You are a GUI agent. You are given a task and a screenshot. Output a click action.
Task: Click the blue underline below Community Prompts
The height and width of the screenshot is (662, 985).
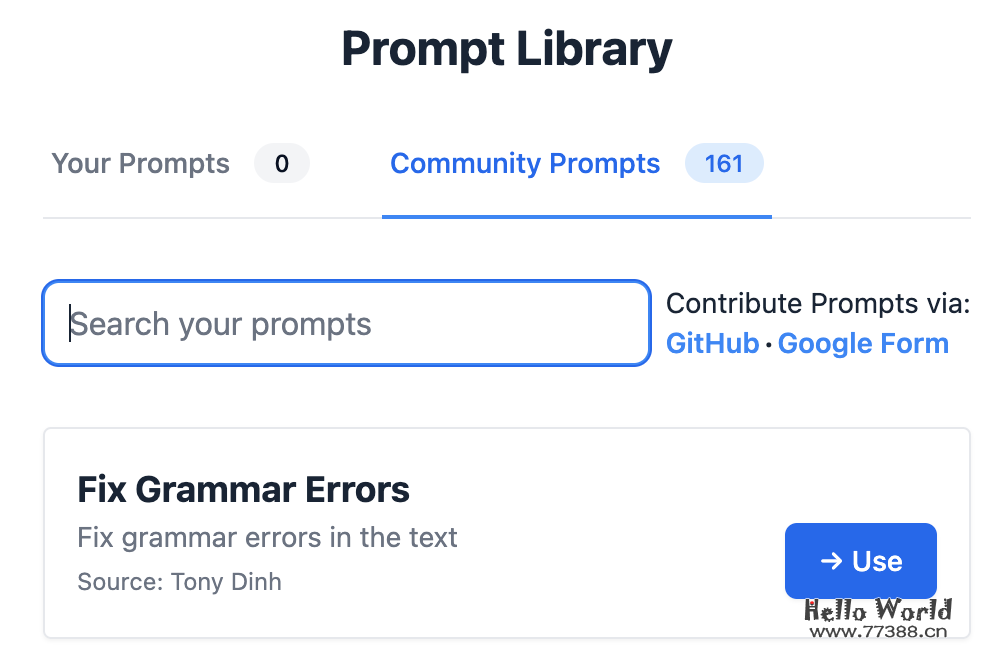(x=576, y=216)
